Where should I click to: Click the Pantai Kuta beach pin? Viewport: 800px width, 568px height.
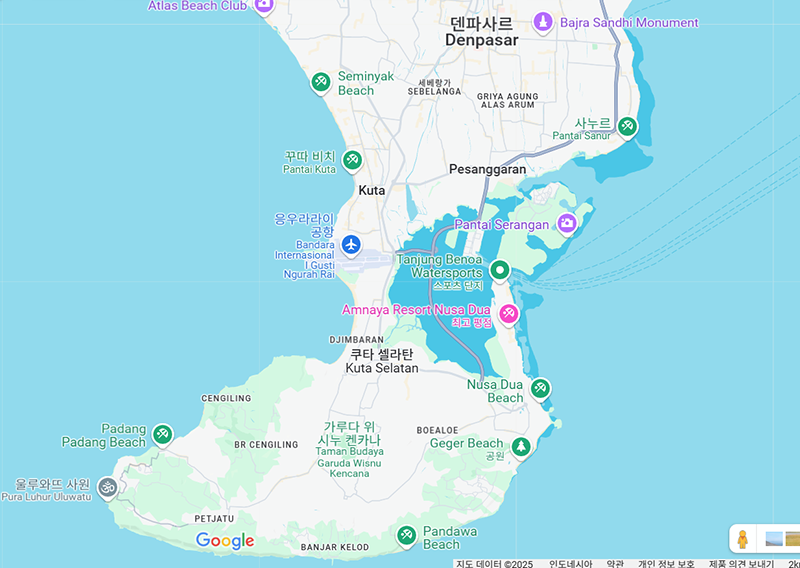point(352,160)
